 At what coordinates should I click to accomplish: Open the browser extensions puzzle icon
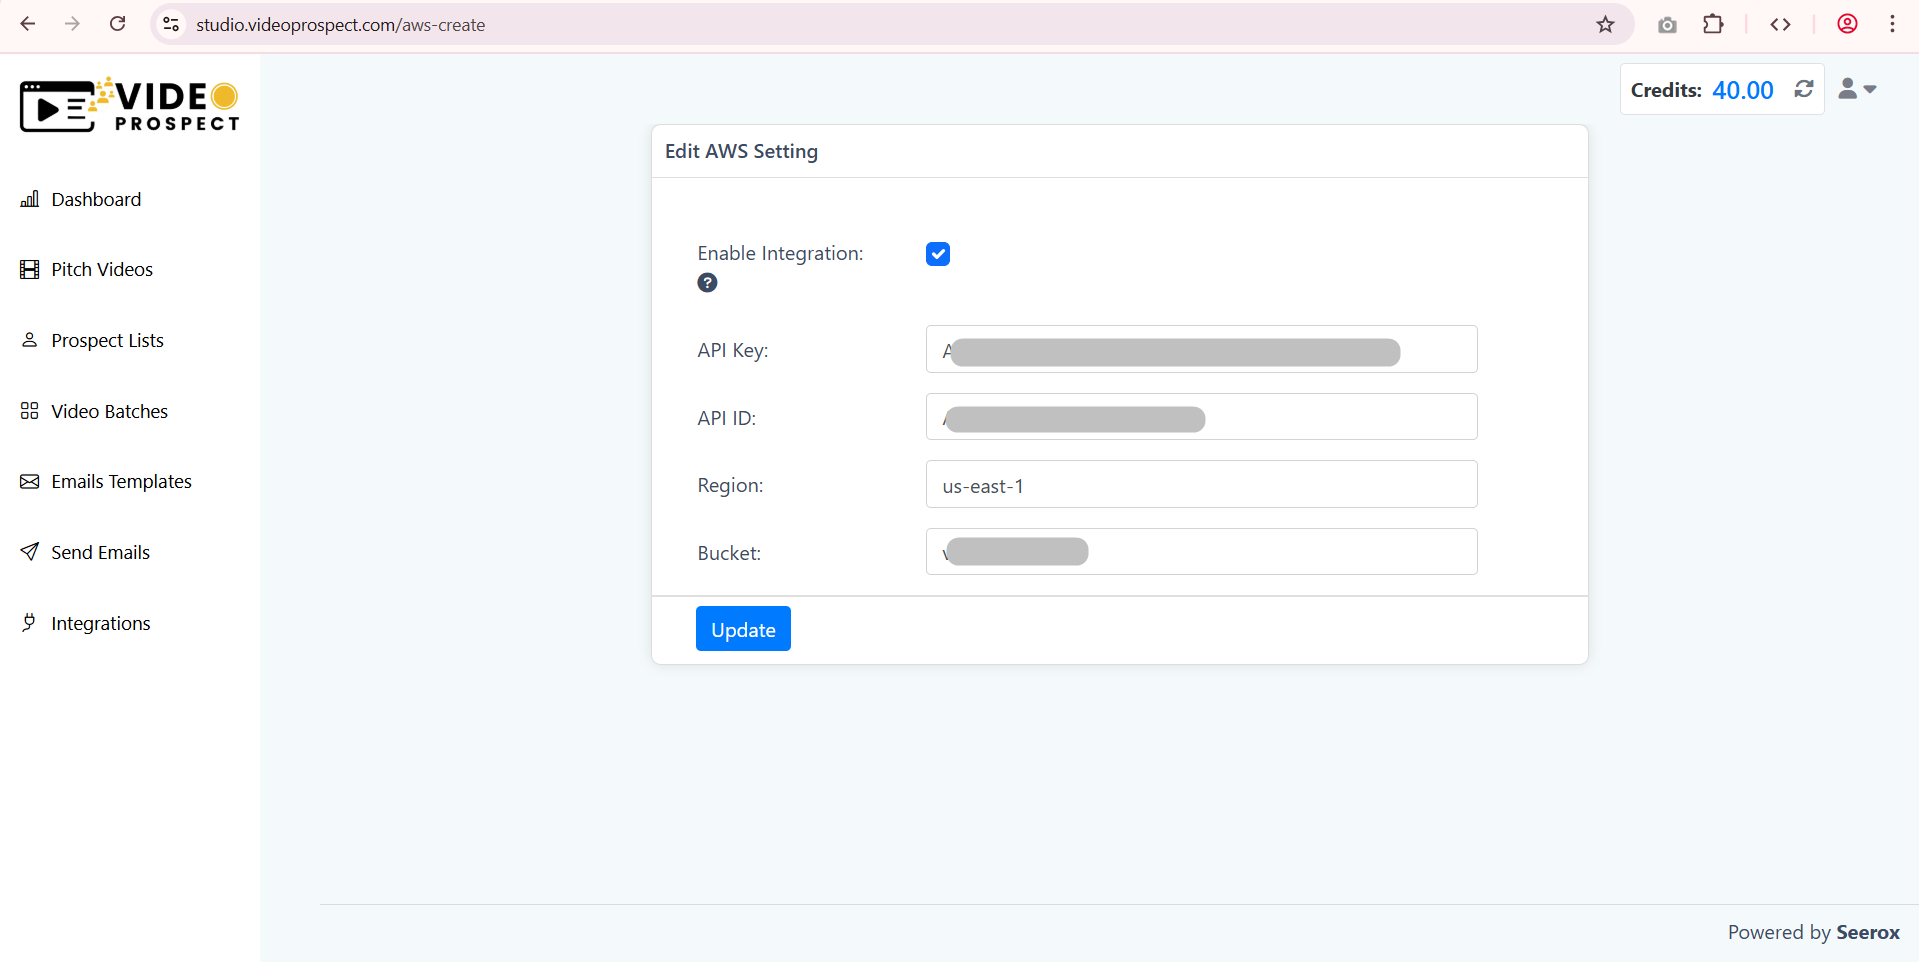1713,25
